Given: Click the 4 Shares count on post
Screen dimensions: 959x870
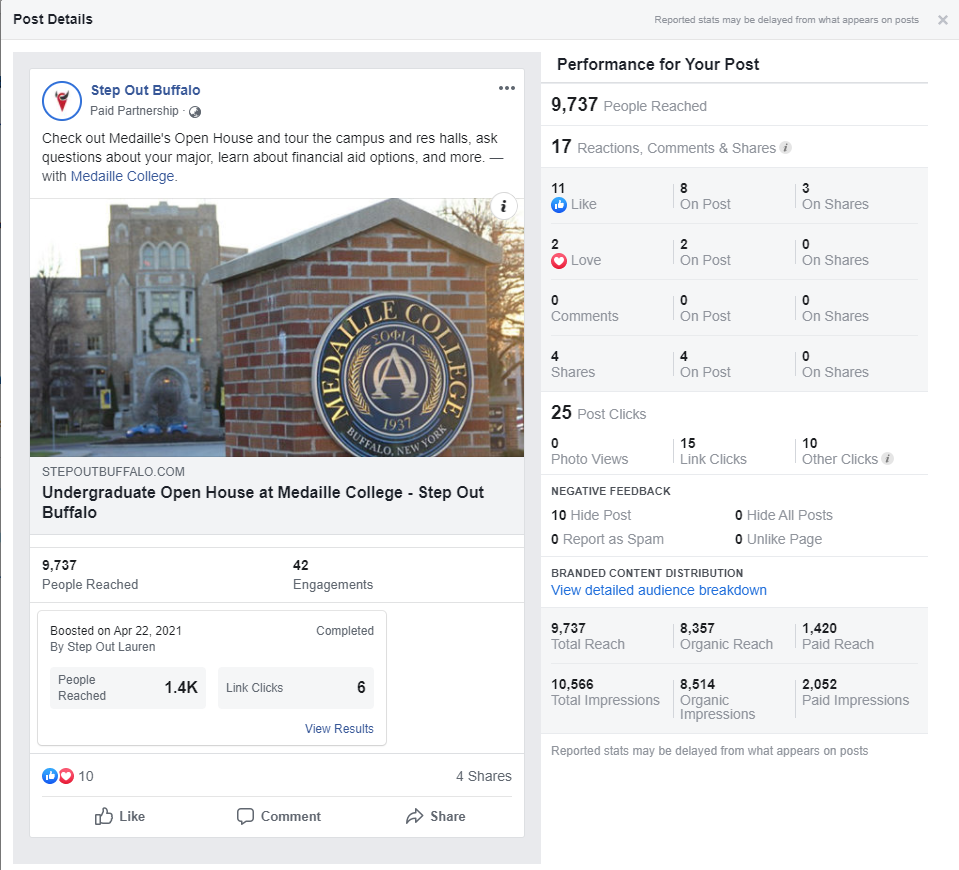Looking at the screenshot, I should click(483, 776).
